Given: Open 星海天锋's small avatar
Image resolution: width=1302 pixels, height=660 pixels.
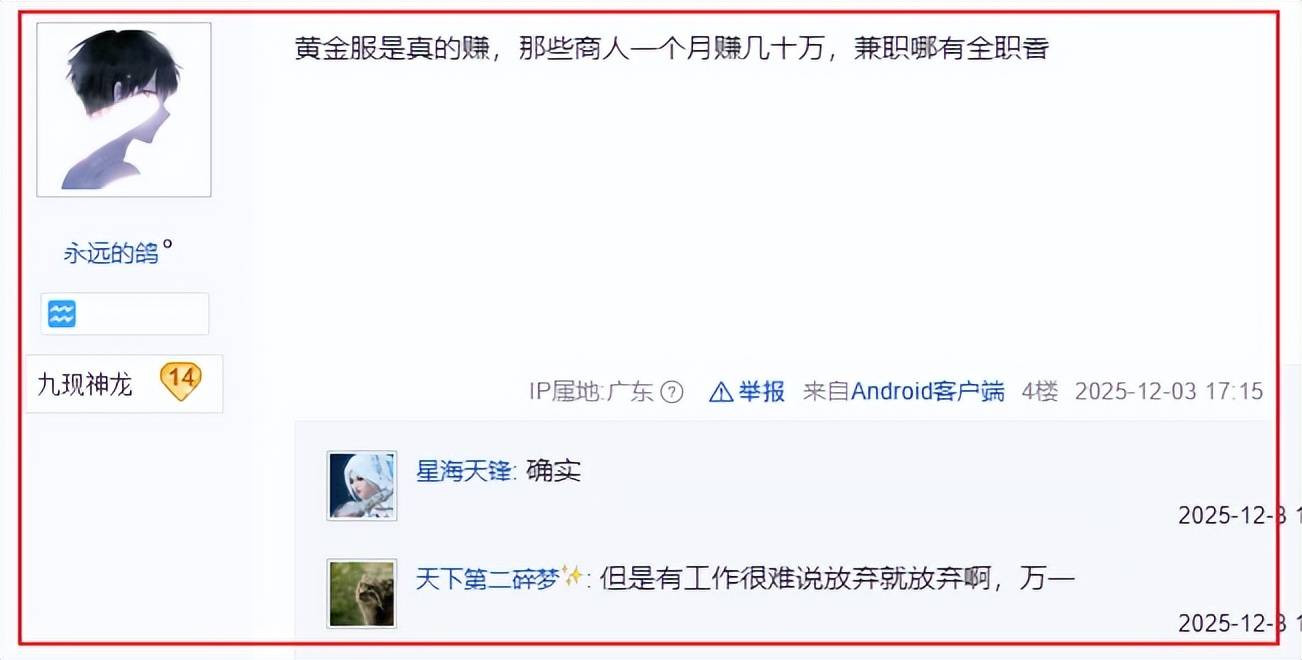Looking at the screenshot, I should (362, 485).
